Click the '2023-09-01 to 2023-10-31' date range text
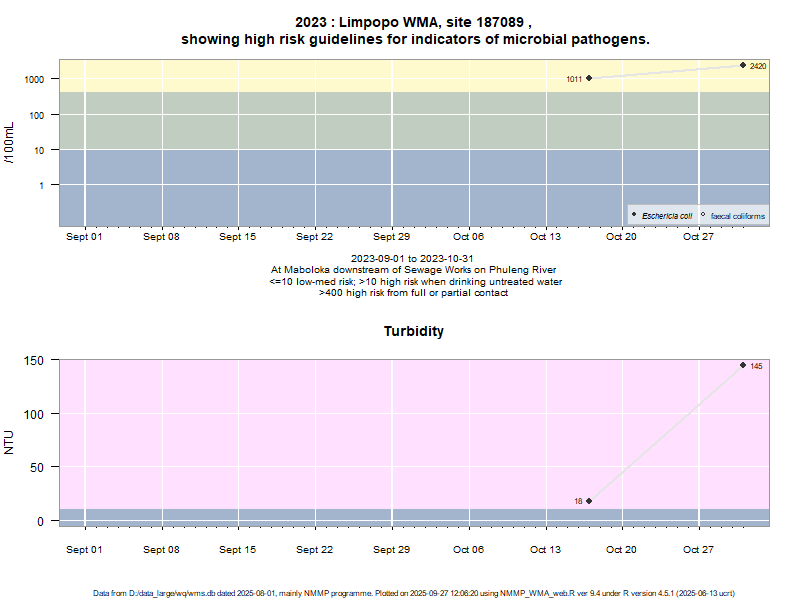 coord(413,259)
